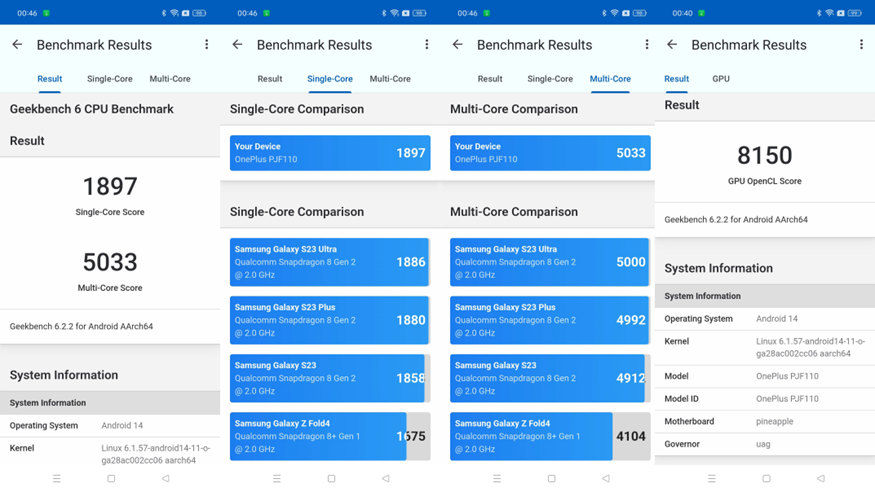875x492 pixels.
Task: Select Result tab on the Multi-Core Comparison screen
Action: click(490, 79)
